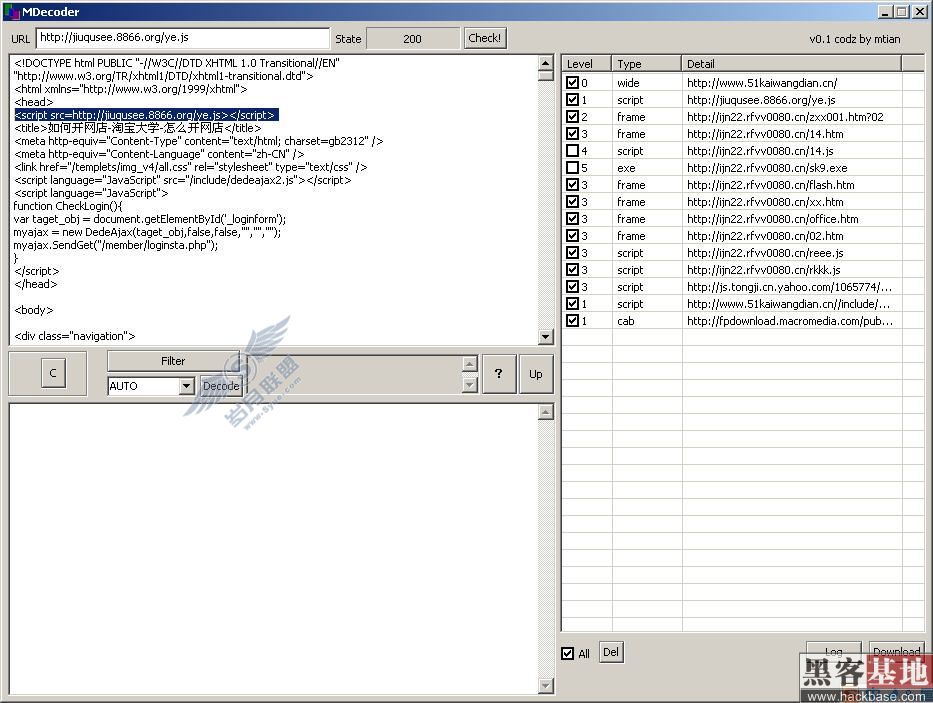The height and width of the screenshot is (703, 933).
Task: Click the output pane scroll down arrow
Action: point(546,686)
